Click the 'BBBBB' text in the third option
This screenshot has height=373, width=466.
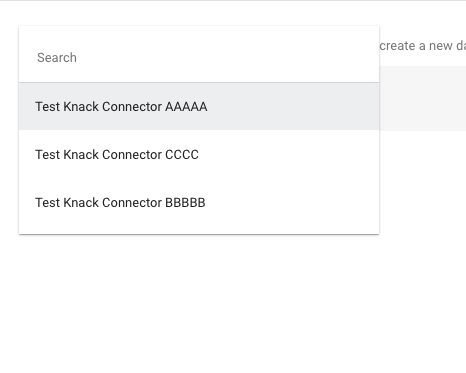coord(185,203)
